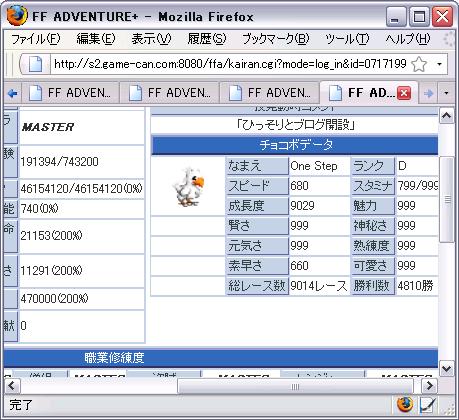Click the 勝利数 value 4810勝

point(415,286)
